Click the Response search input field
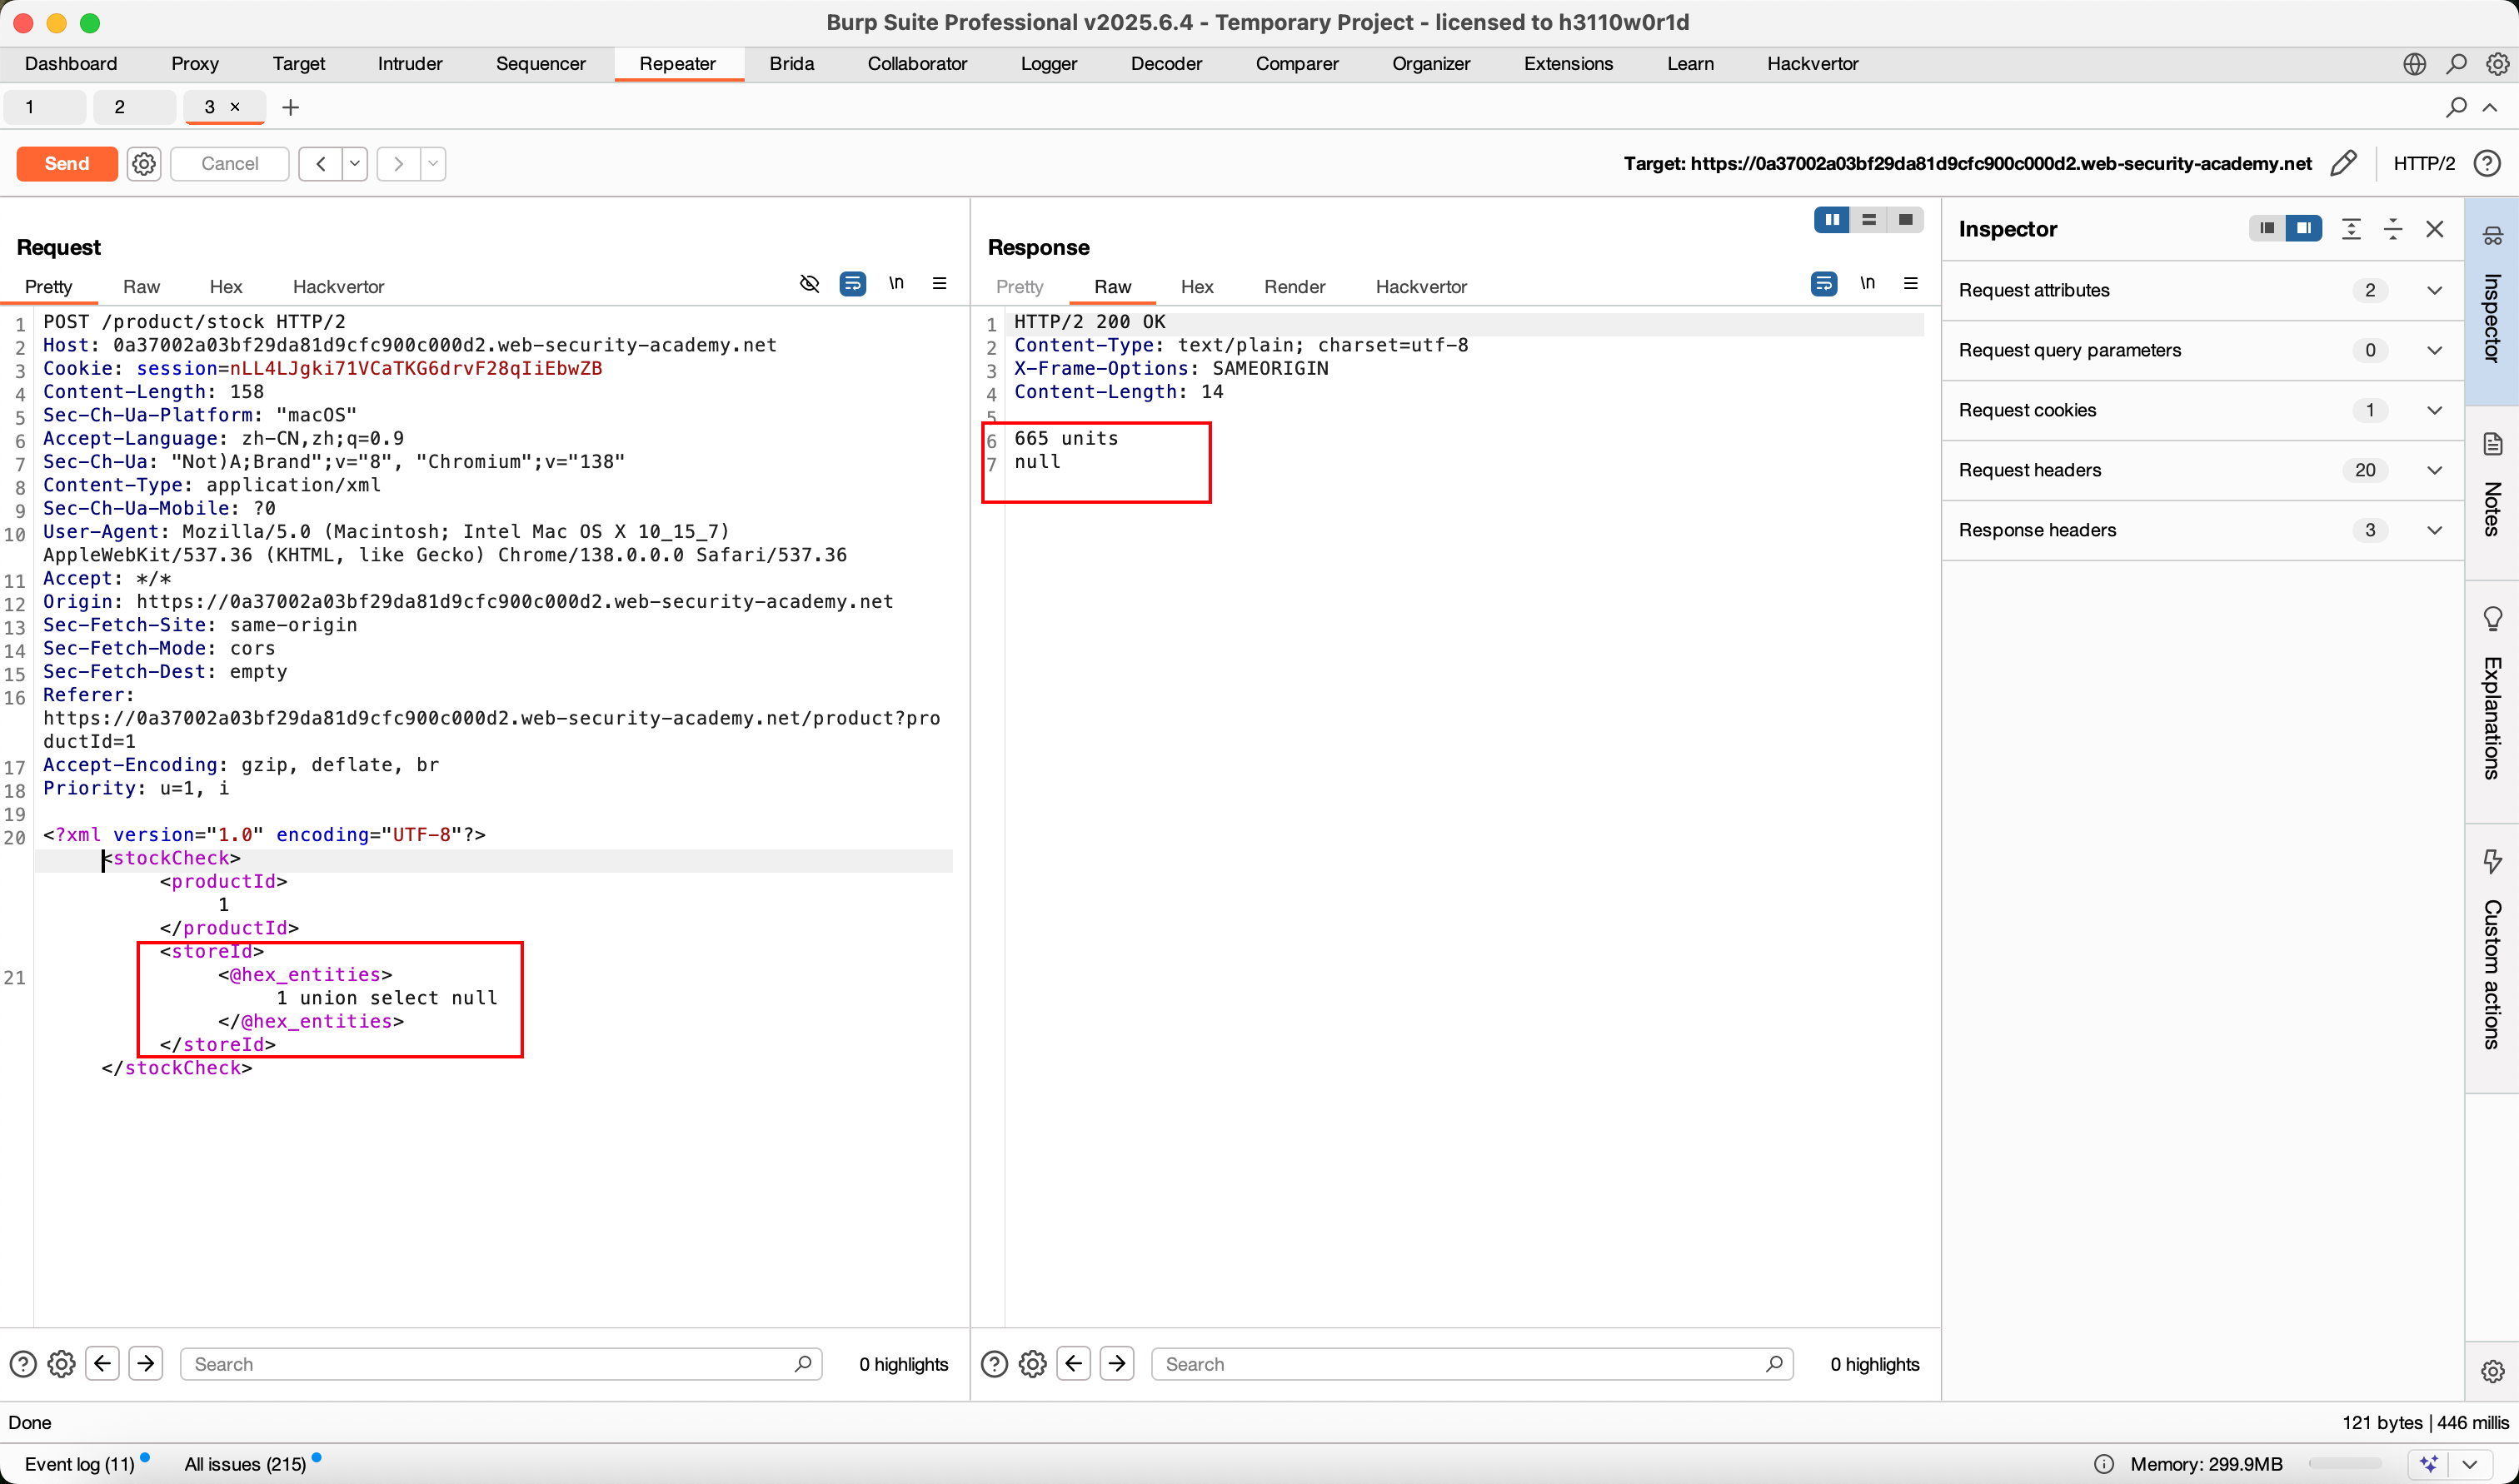The width and height of the screenshot is (2519, 1484). click(x=1472, y=1364)
